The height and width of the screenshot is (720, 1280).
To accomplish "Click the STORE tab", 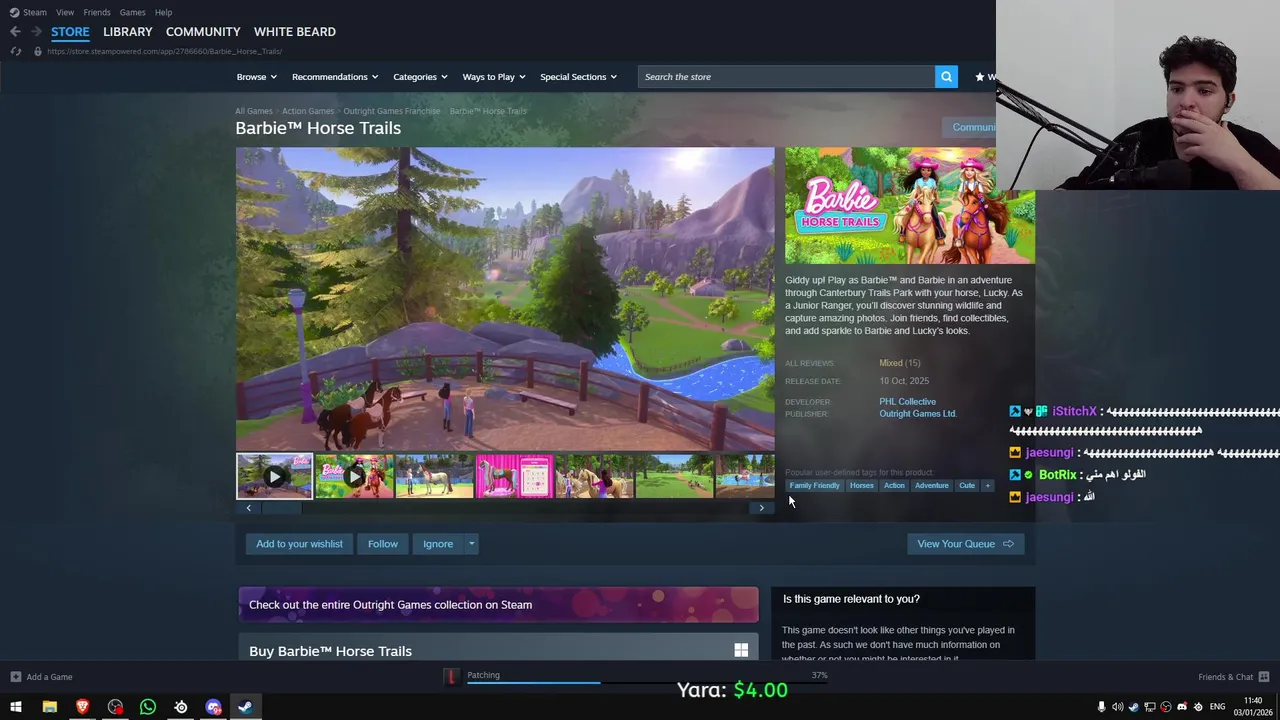I will [70, 32].
